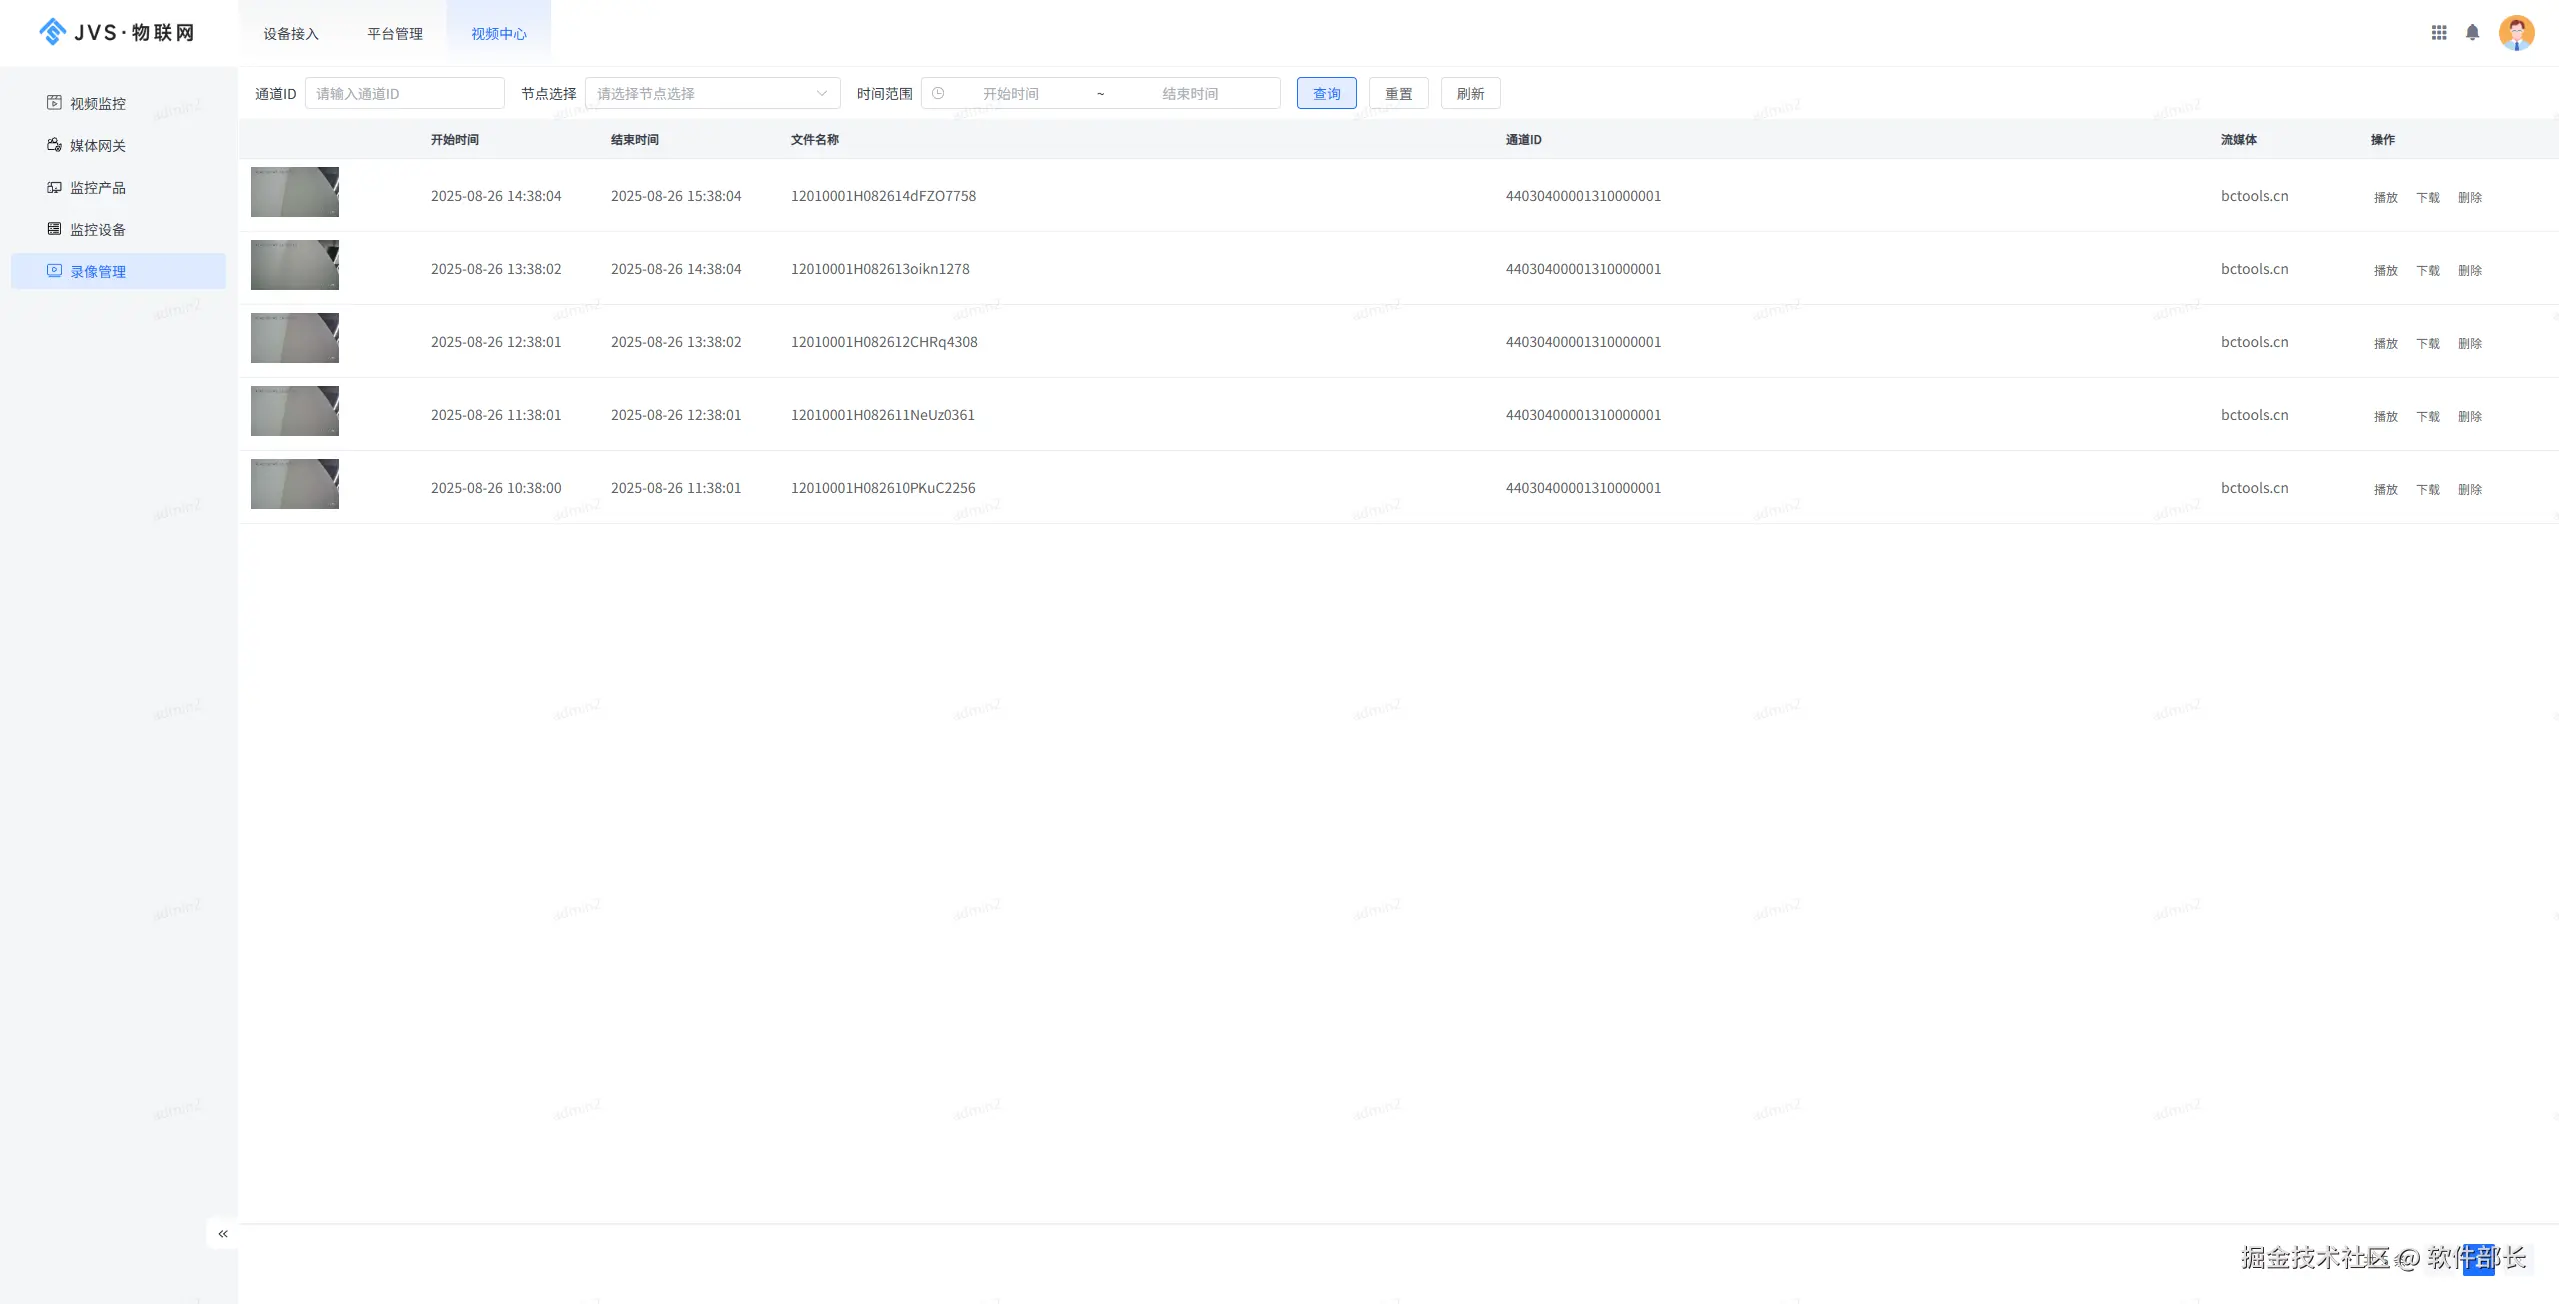Viewport: 2559px width, 1304px height.
Task: Click the 通道ID input field
Action: (404, 93)
